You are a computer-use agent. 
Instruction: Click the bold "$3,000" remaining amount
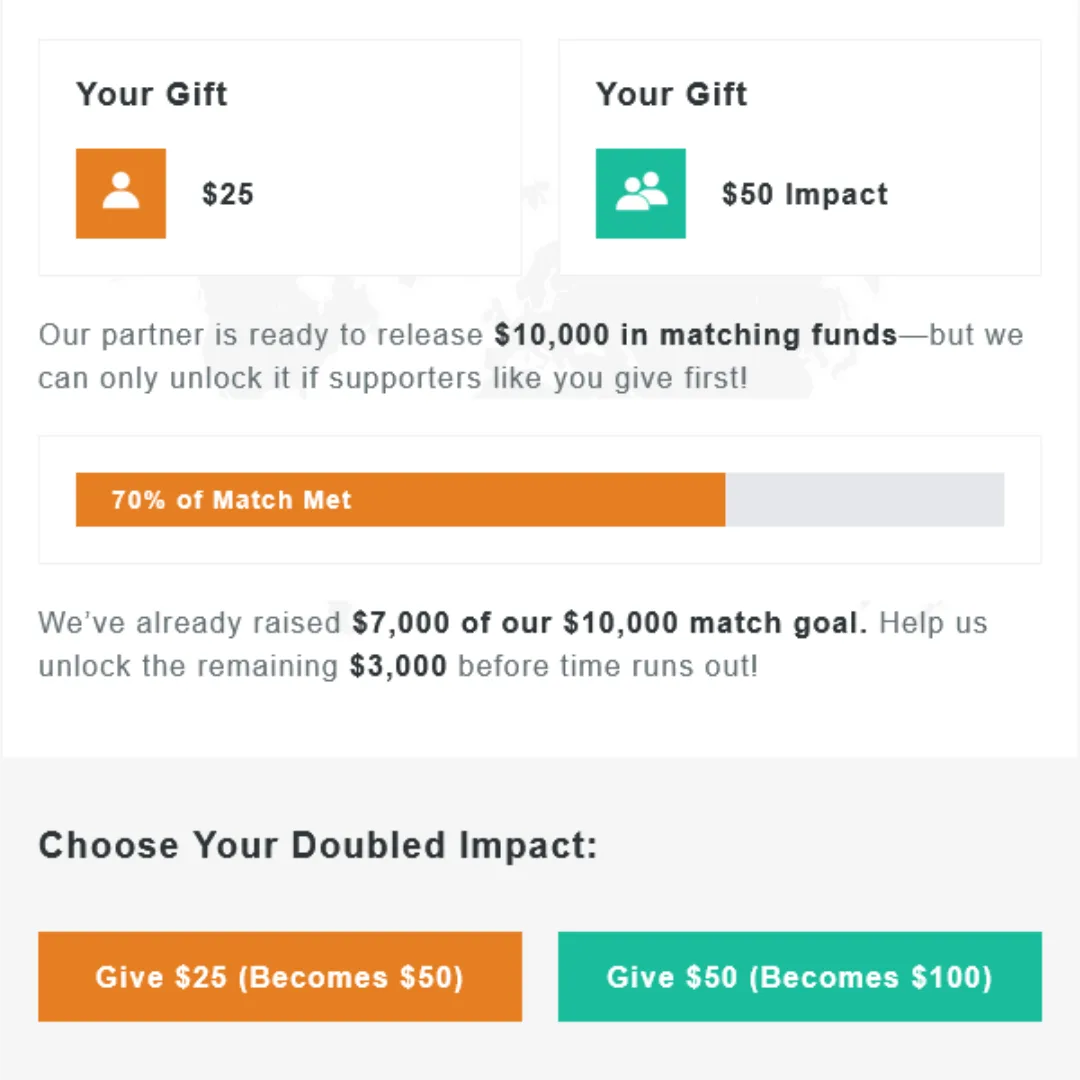398,666
